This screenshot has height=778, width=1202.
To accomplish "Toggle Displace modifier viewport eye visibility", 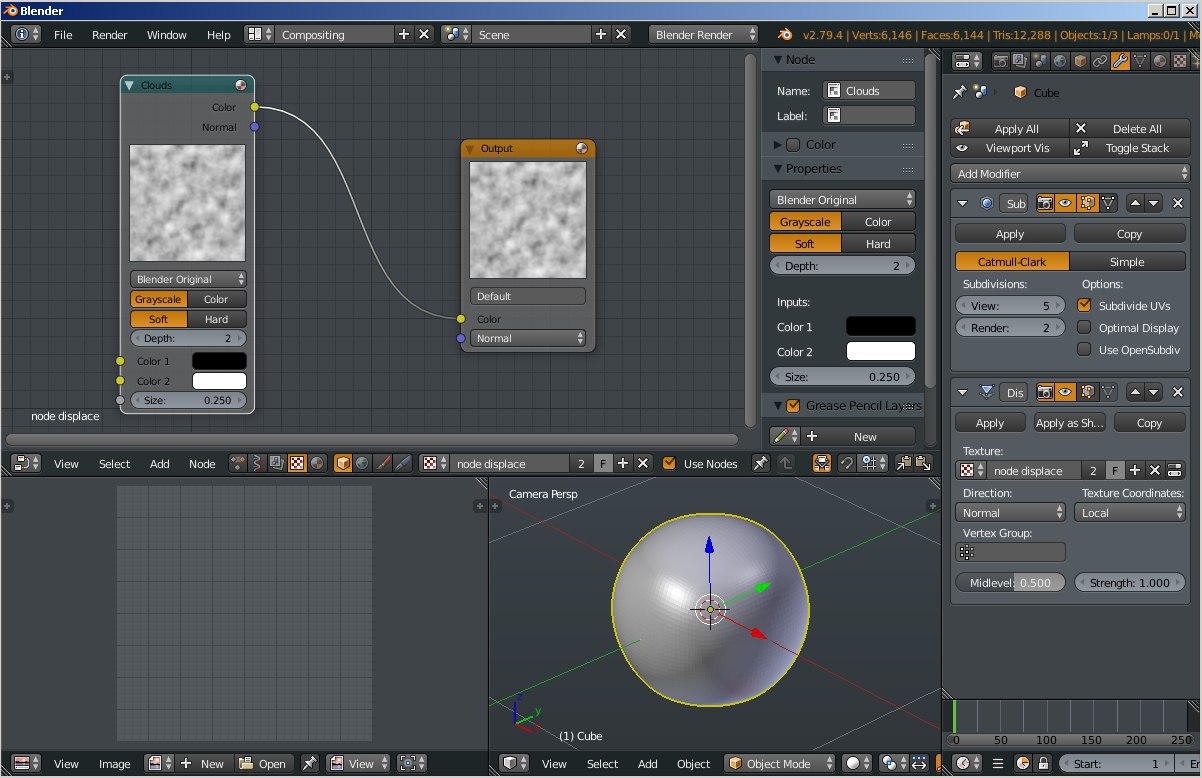I will click(1066, 393).
